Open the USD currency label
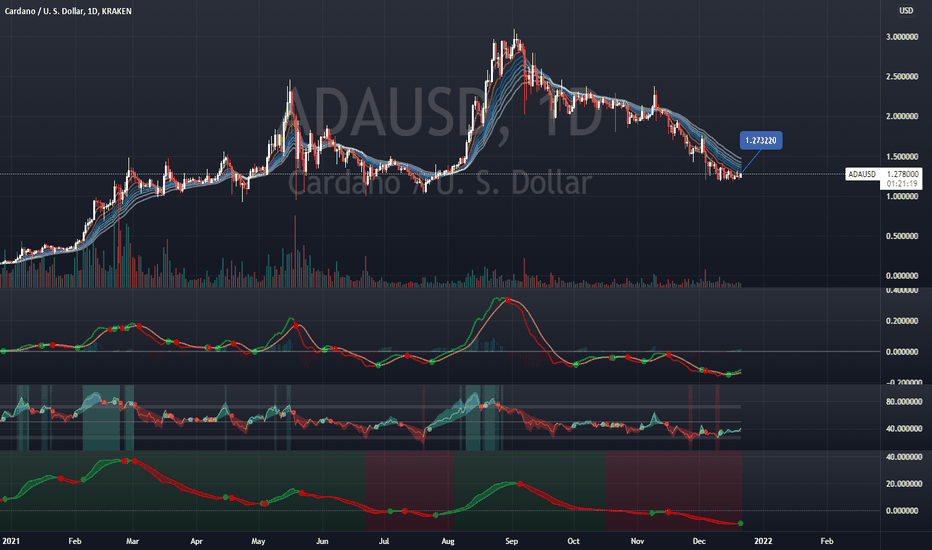The image size is (932, 550). coord(905,11)
